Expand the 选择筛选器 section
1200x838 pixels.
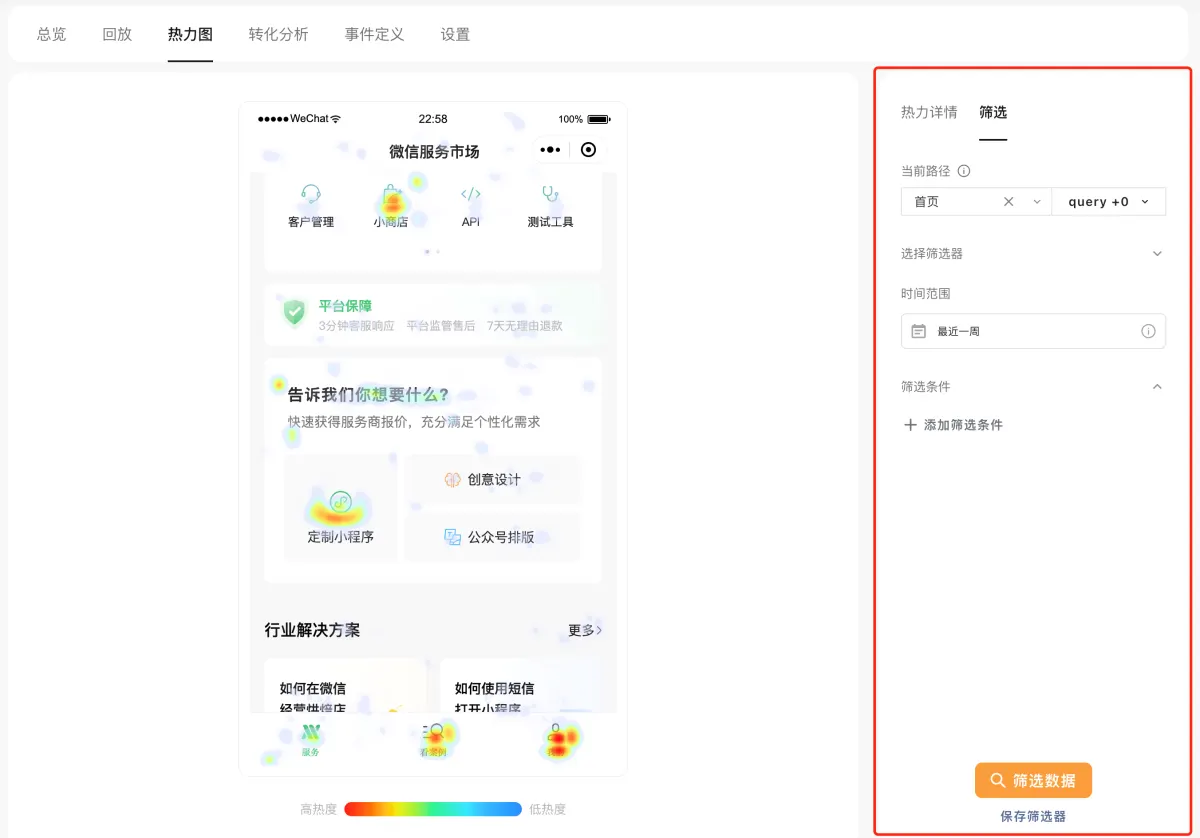point(1157,254)
